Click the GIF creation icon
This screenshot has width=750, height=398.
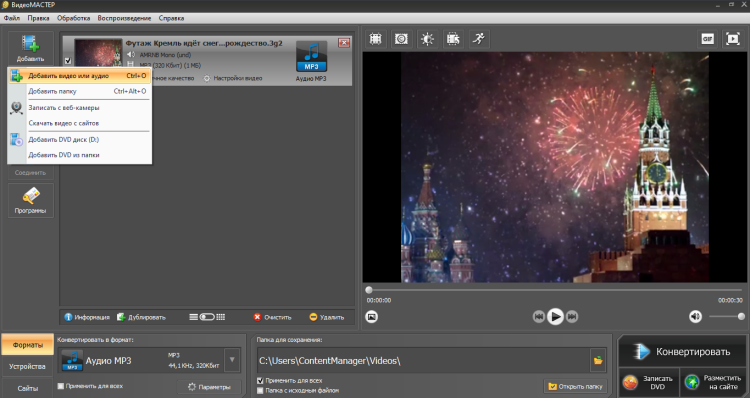pyautogui.click(x=707, y=39)
